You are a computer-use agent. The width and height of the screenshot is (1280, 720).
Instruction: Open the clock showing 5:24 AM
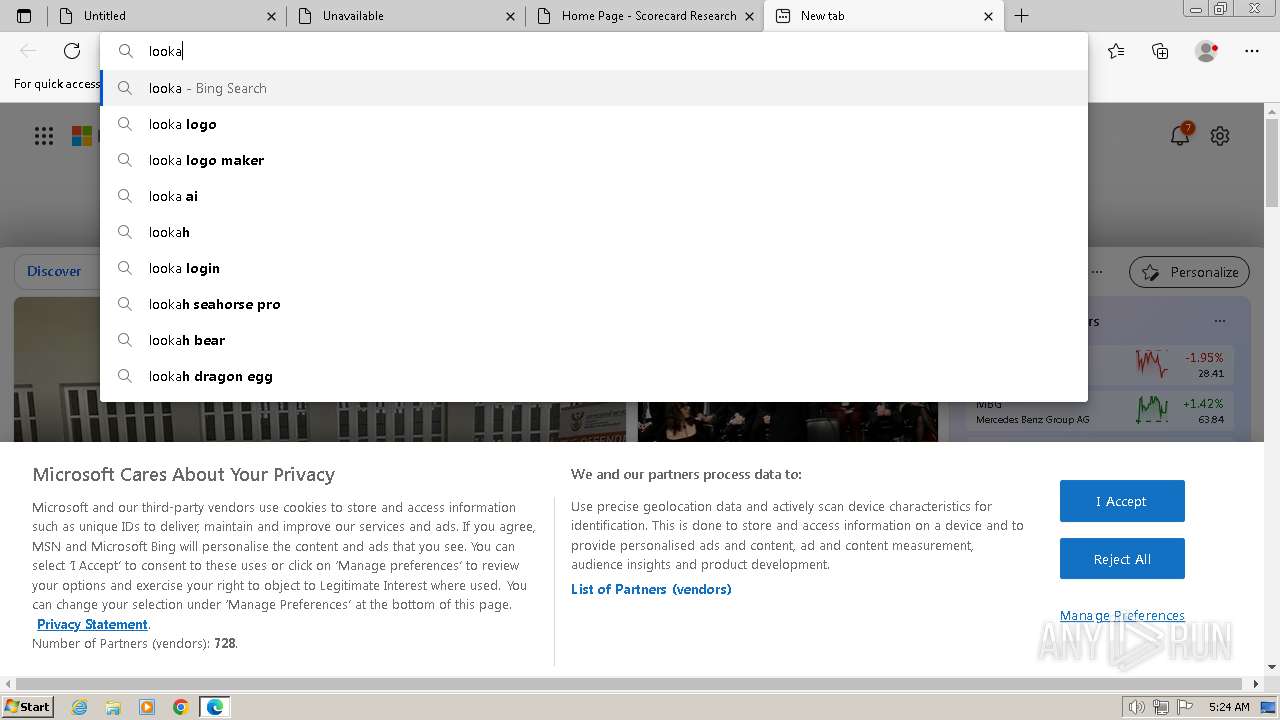[x=1228, y=707]
